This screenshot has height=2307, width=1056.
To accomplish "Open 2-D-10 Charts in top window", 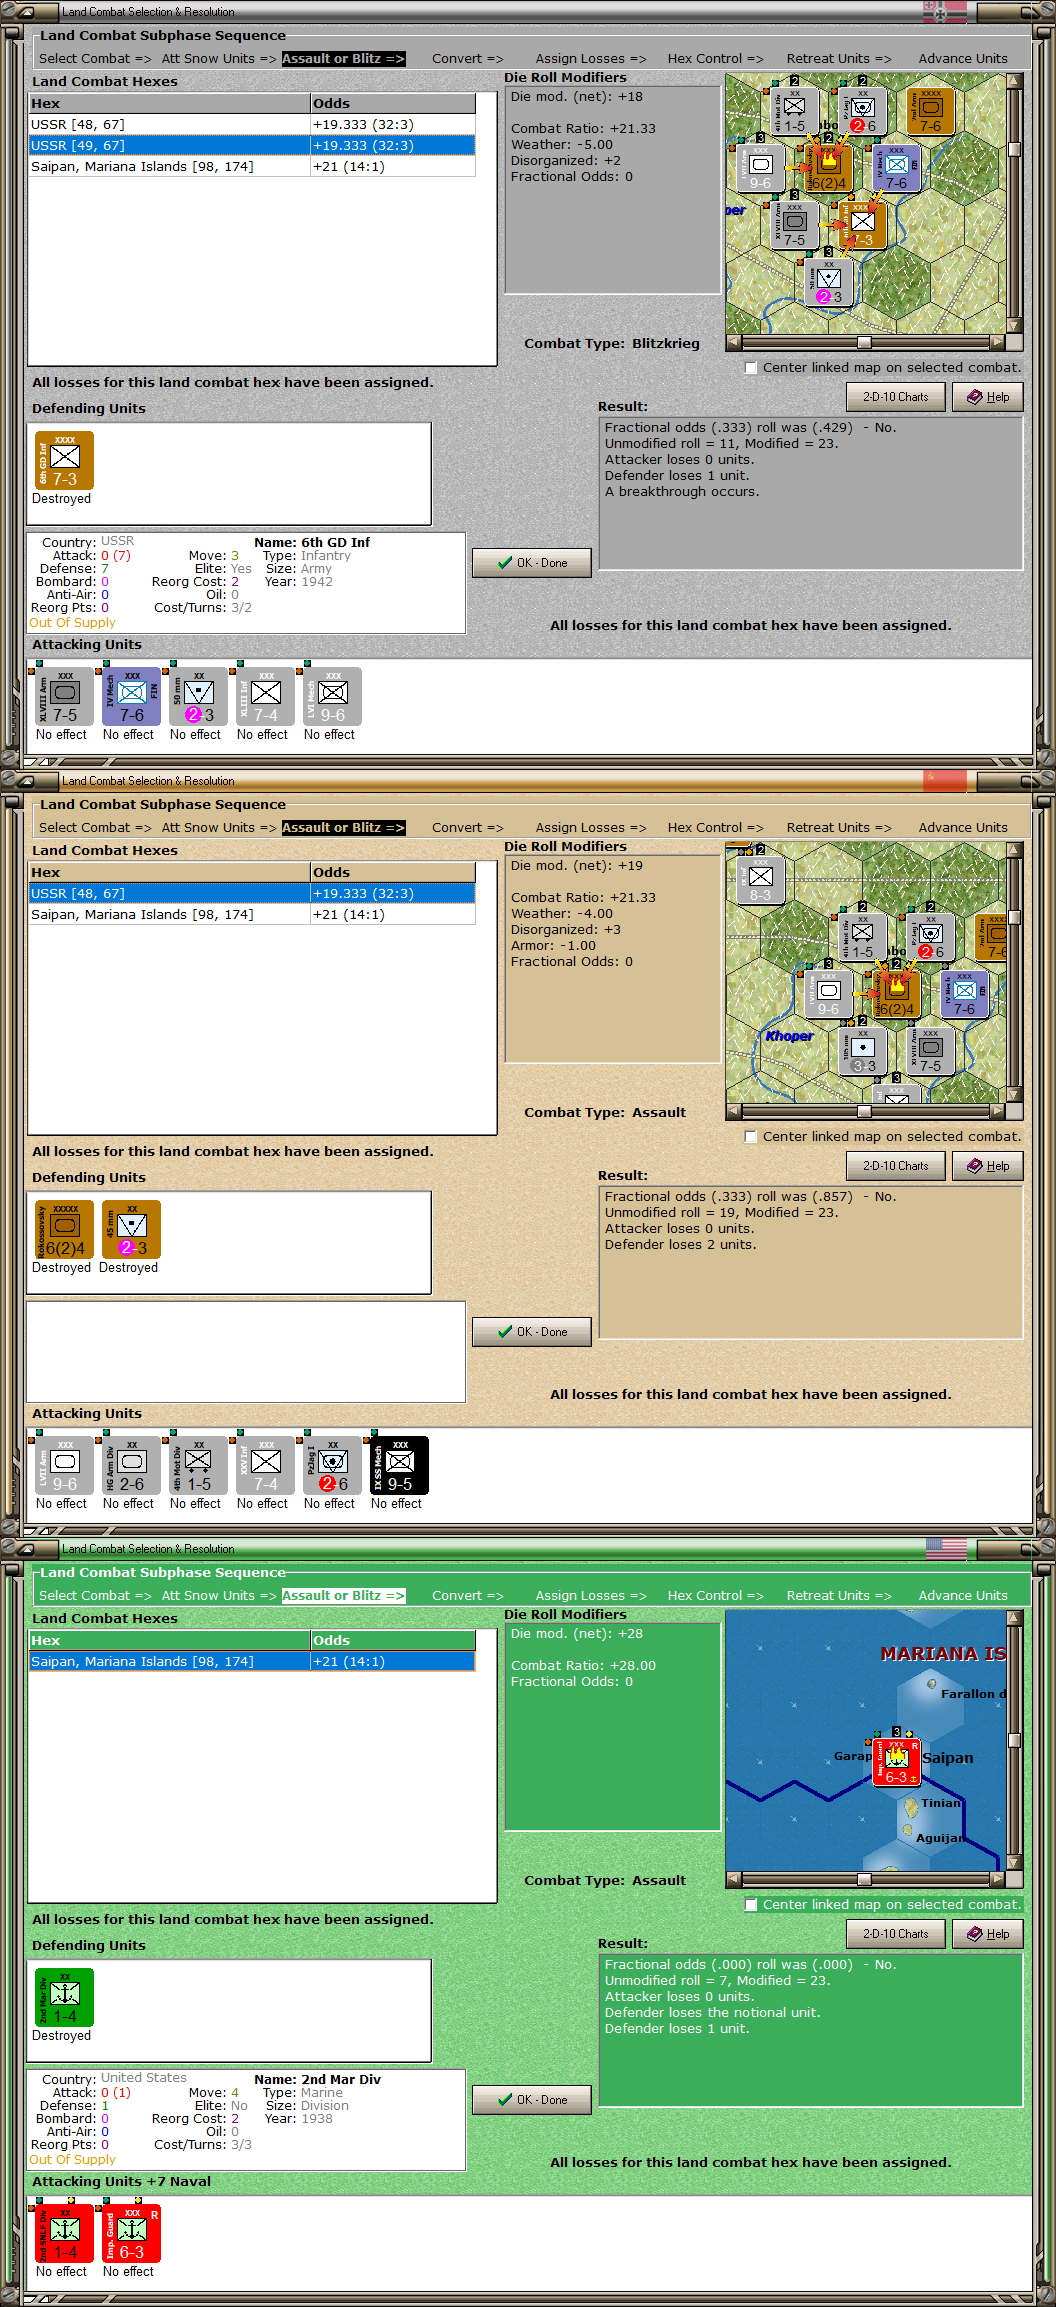I will [896, 397].
